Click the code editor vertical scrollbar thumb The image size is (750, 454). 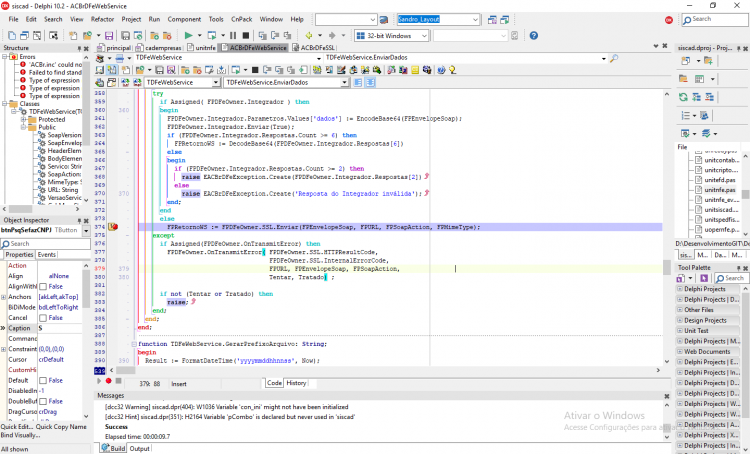click(667, 267)
